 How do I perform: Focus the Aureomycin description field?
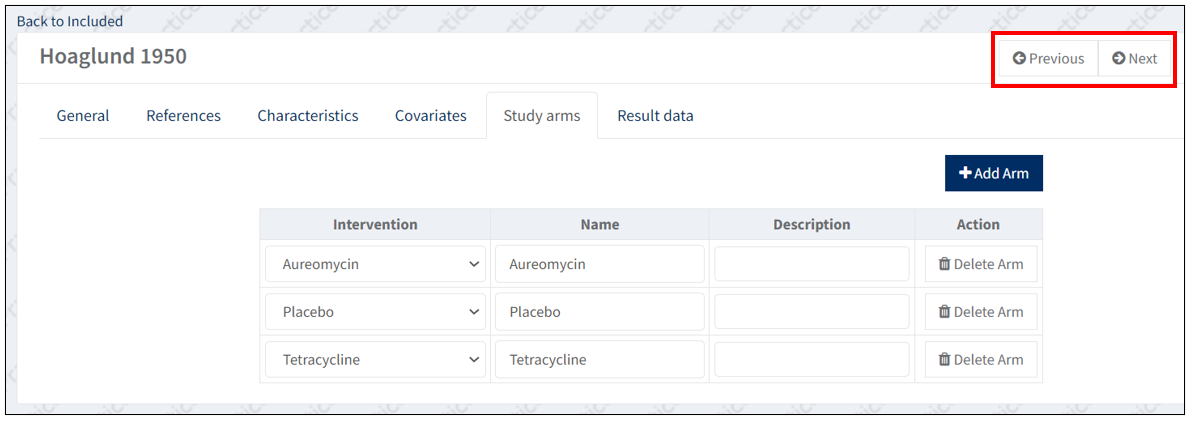(x=811, y=265)
